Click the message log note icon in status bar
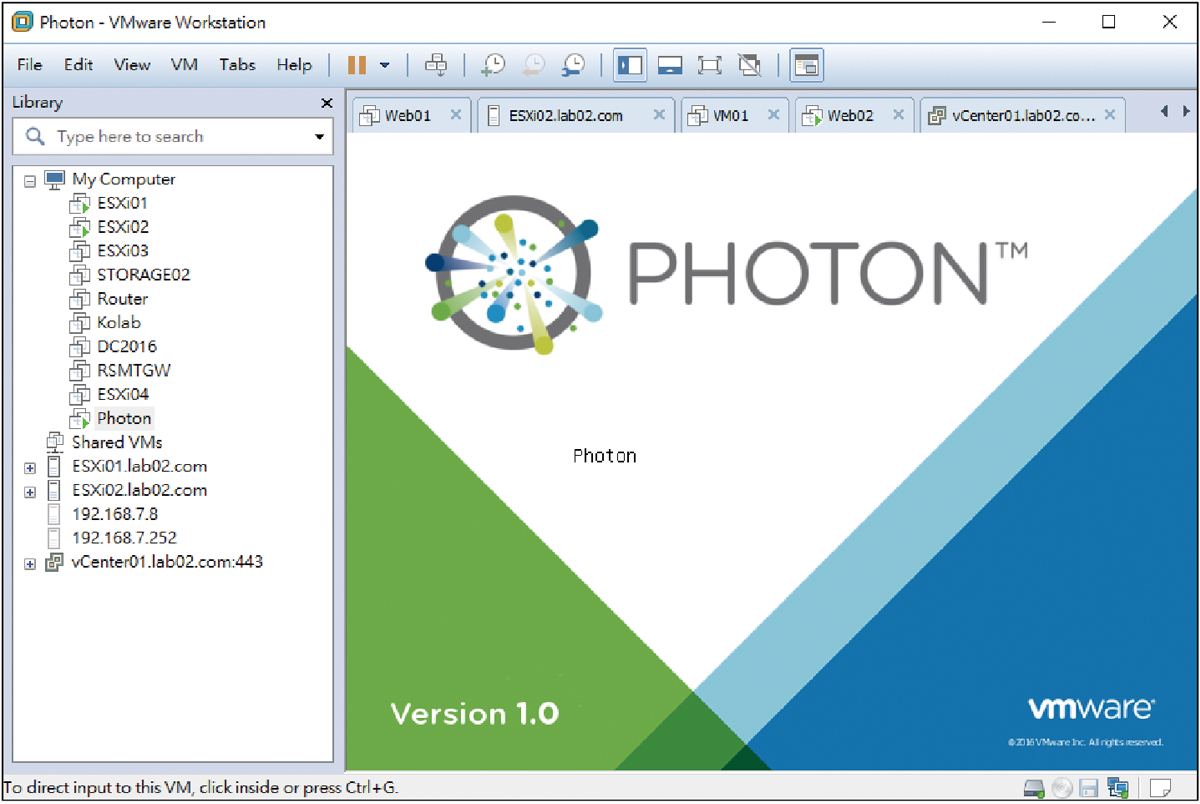The width and height of the screenshot is (1200, 804). tap(1160, 788)
